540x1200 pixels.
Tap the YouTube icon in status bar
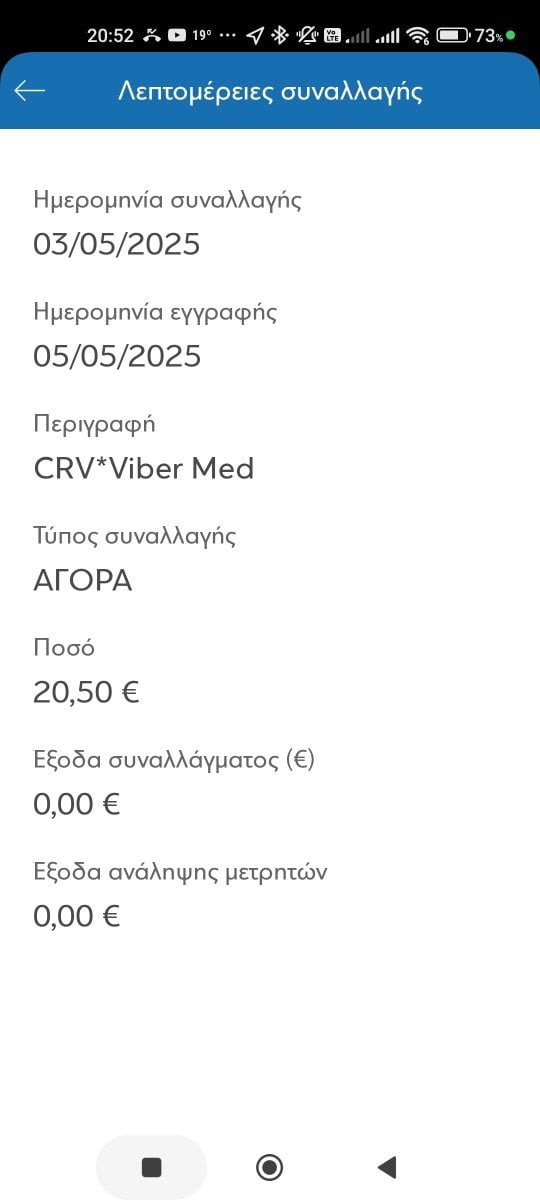177,35
